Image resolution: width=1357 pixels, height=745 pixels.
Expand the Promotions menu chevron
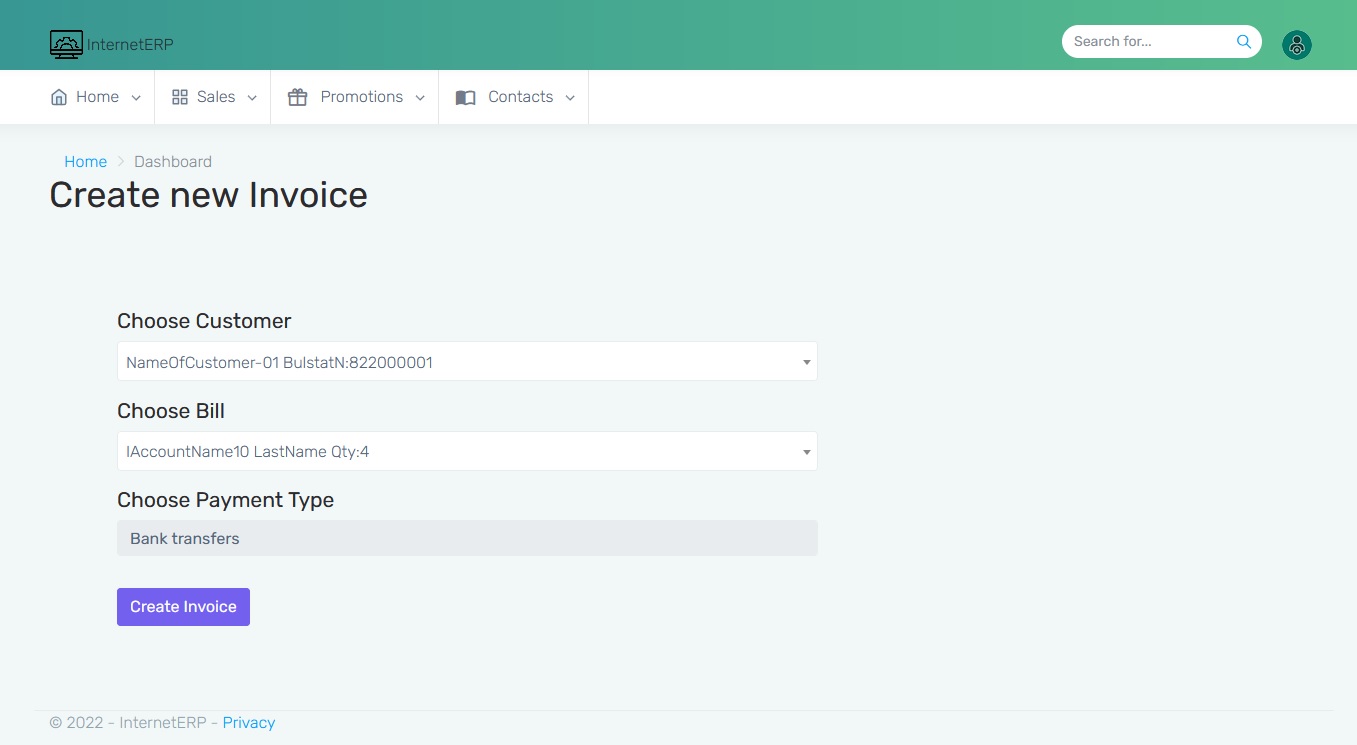pos(420,98)
